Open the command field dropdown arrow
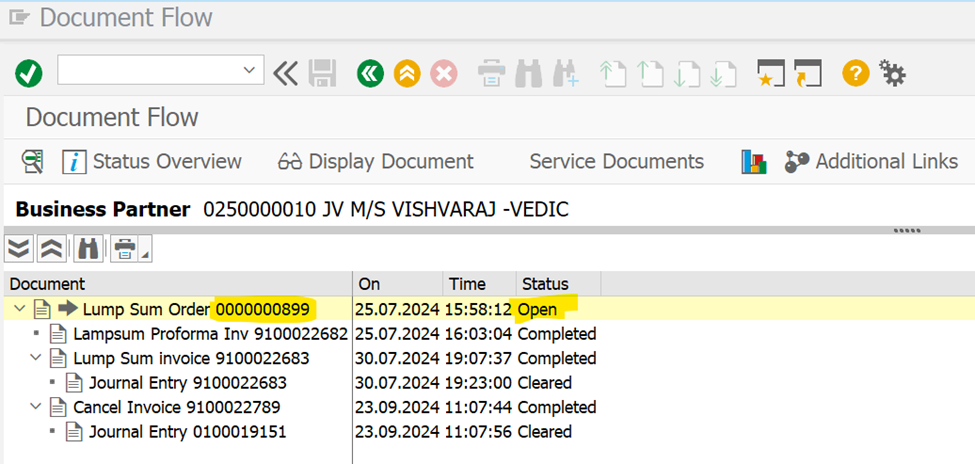This screenshot has width=975, height=464. pyautogui.click(x=251, y=71)
